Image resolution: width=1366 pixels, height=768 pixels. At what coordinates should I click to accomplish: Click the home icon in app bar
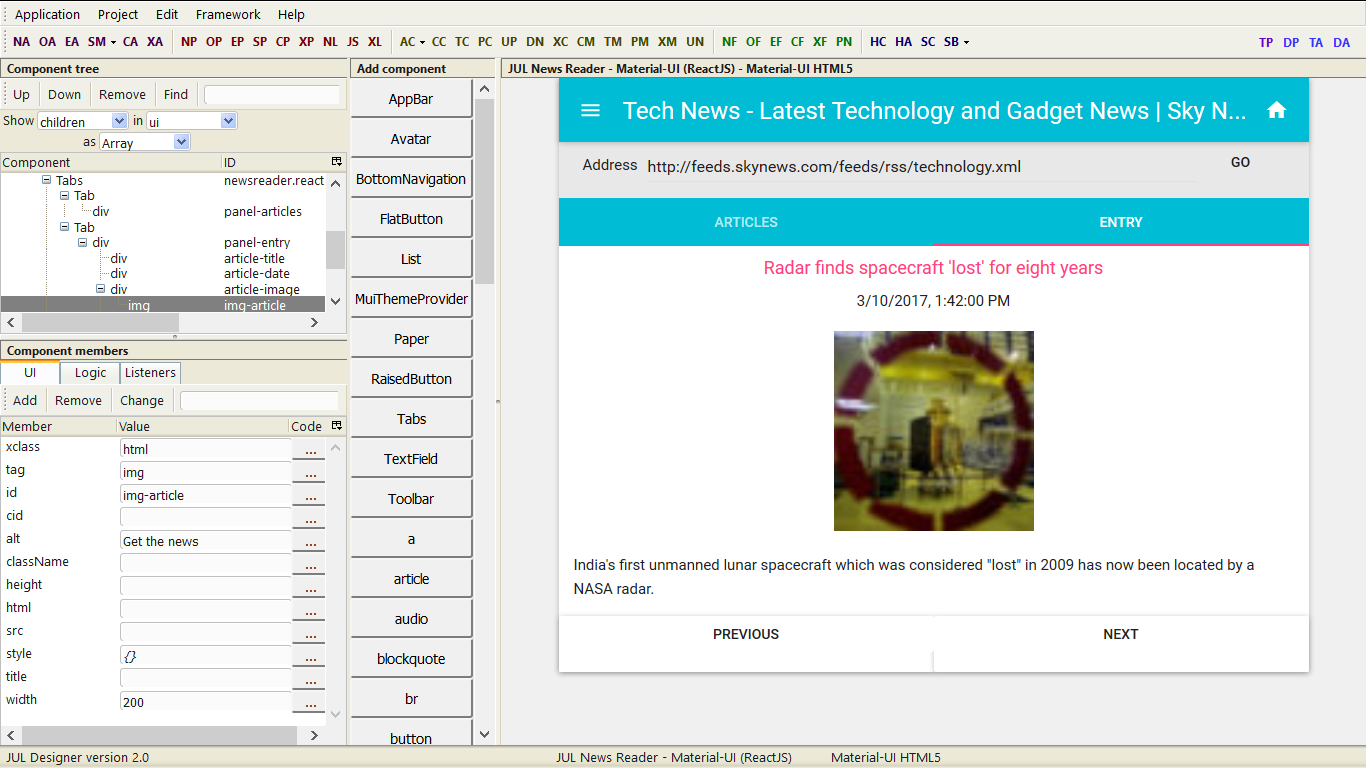coord(1276,110)
